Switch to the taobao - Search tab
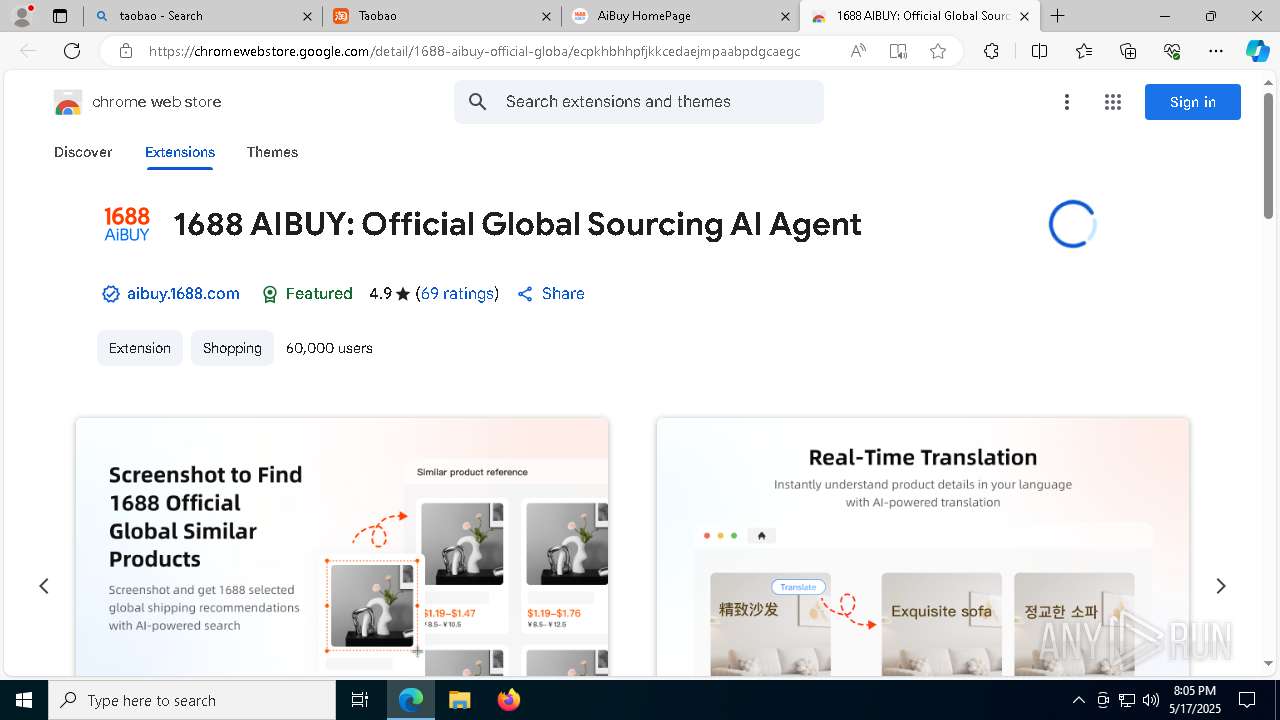Screen dimensions: 1280x720 point(200,16)
